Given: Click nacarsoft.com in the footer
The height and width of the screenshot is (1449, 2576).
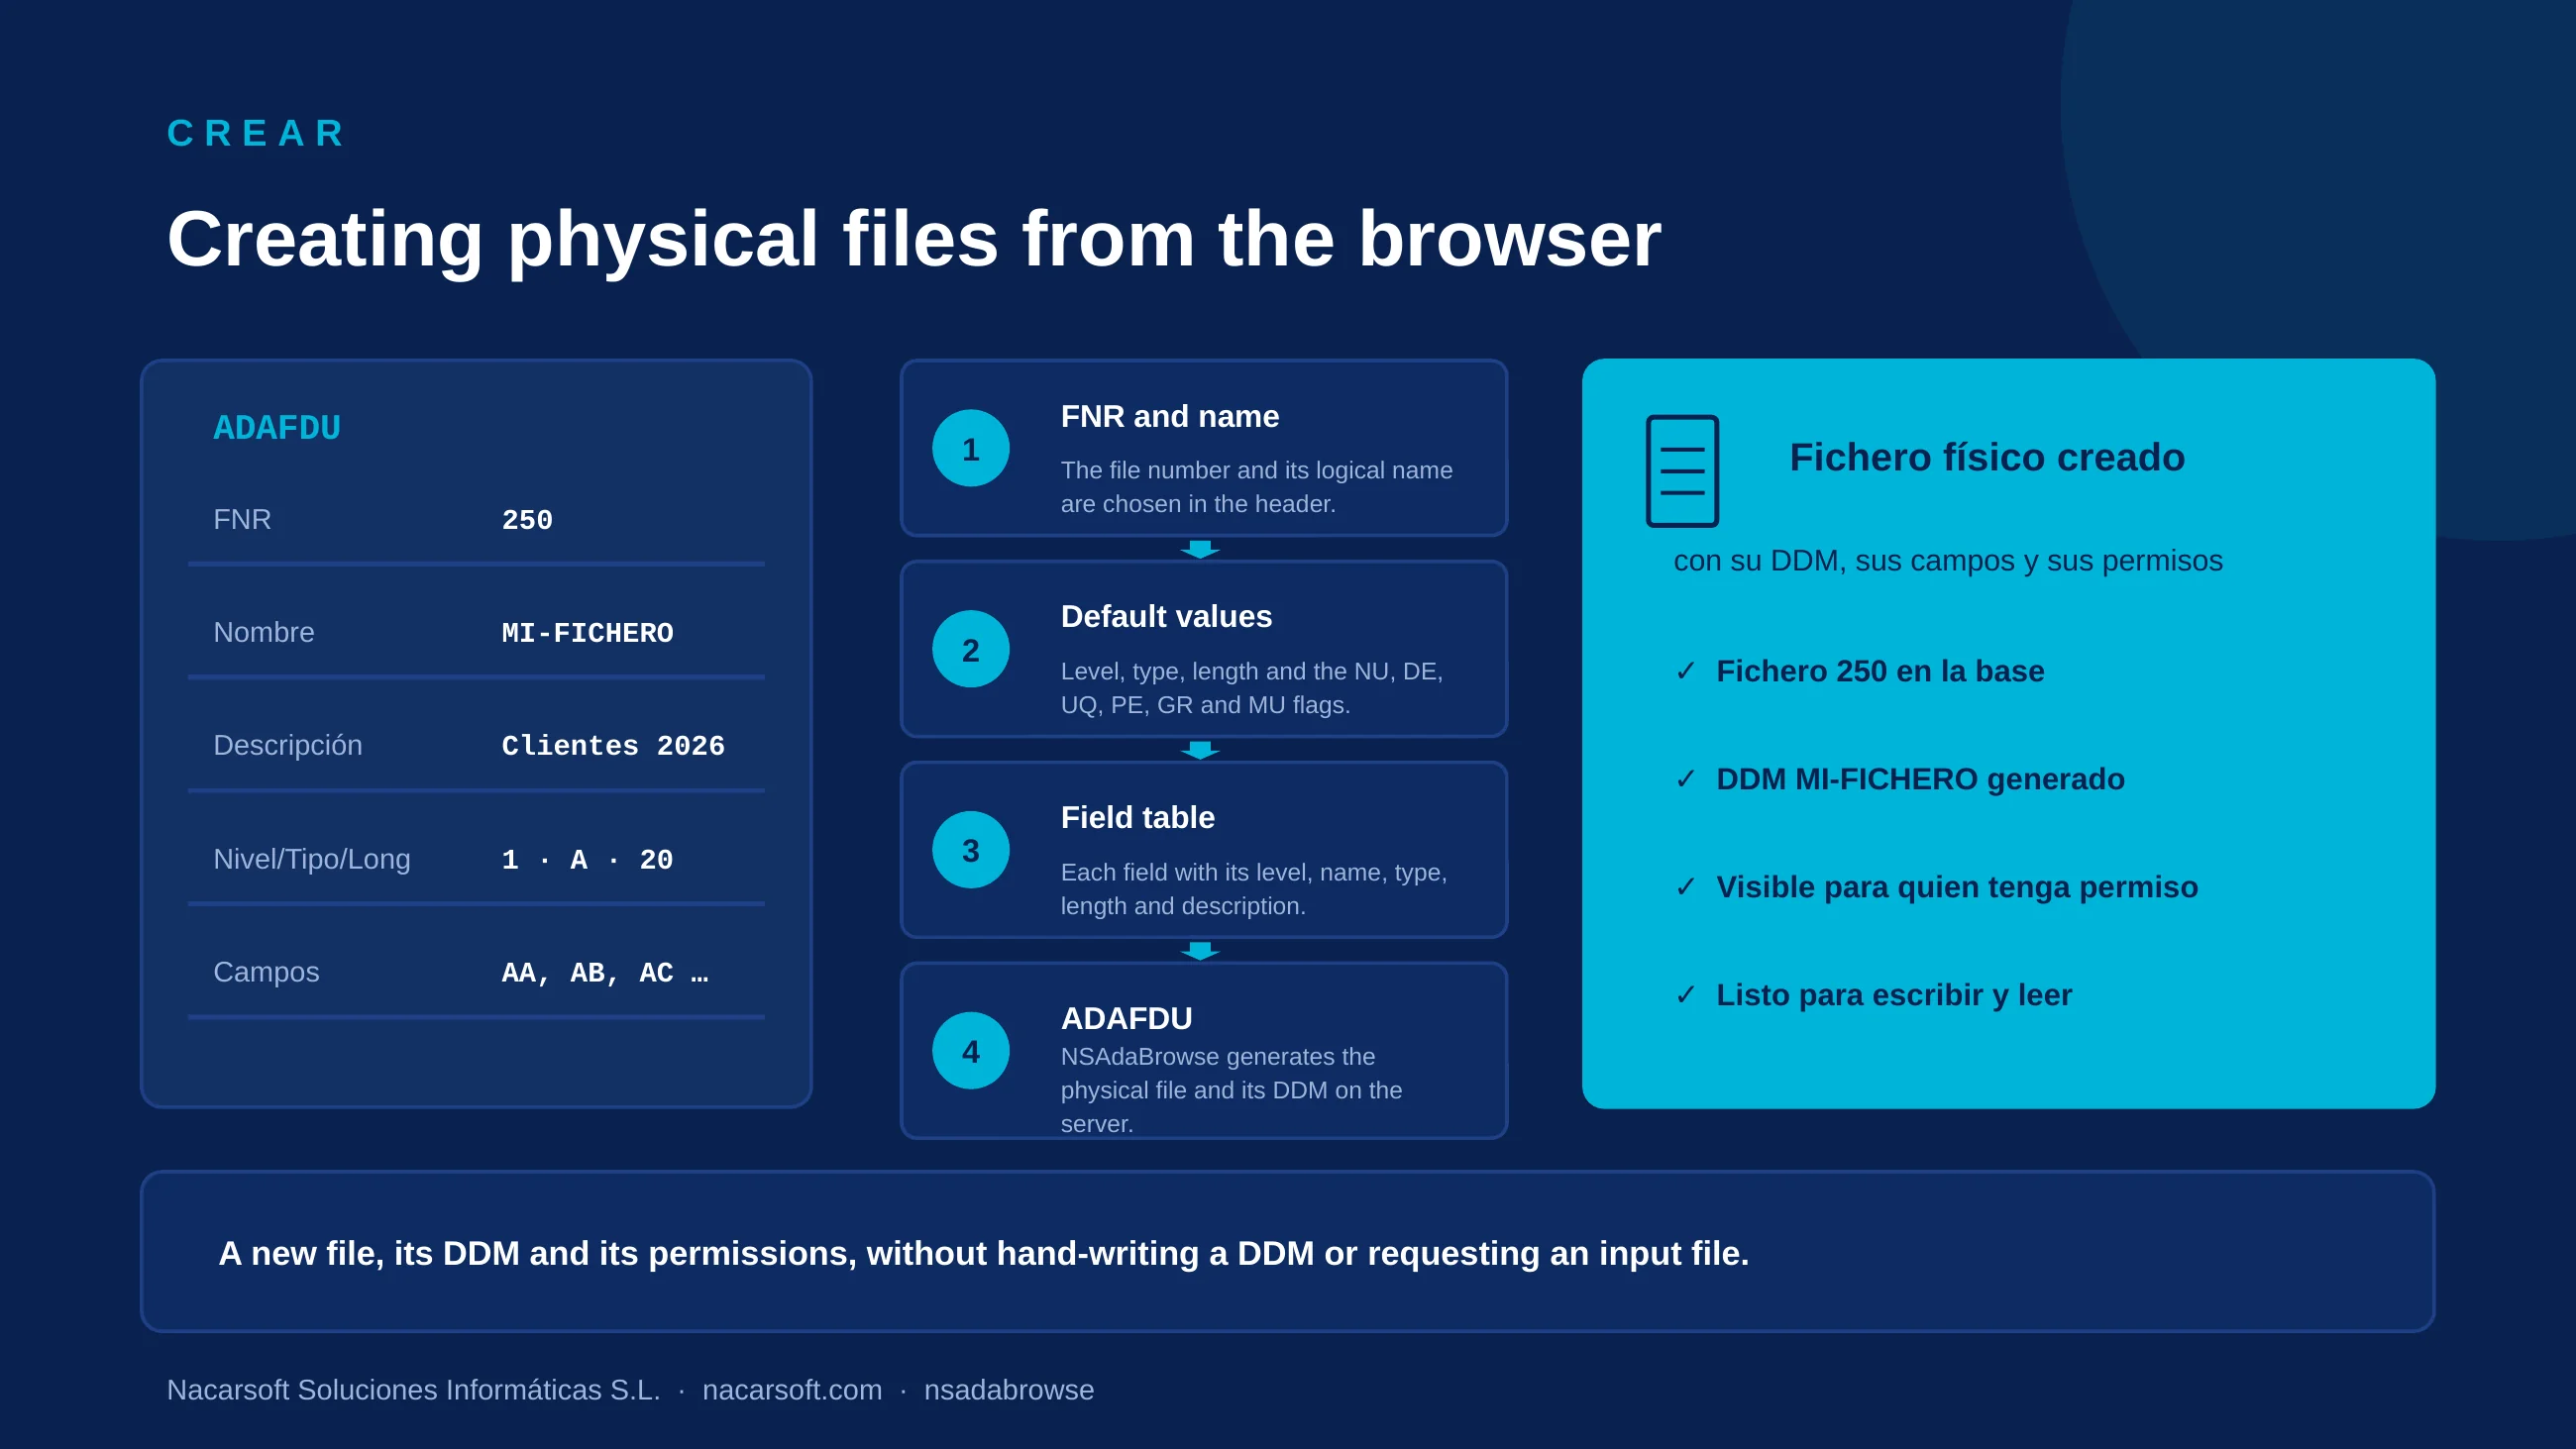Looking at the screenshot, I should 792,1390.
